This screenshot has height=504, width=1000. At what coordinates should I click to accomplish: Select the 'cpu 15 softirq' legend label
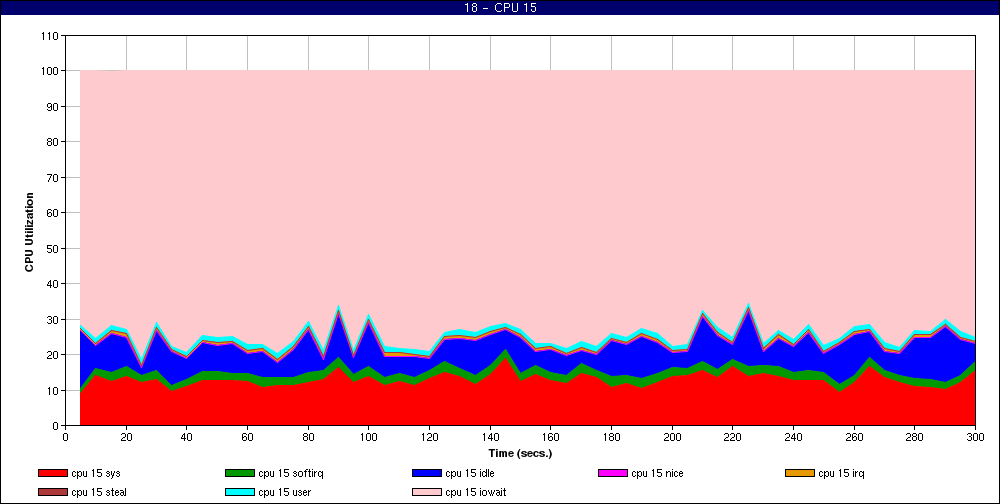coord(291,473)
